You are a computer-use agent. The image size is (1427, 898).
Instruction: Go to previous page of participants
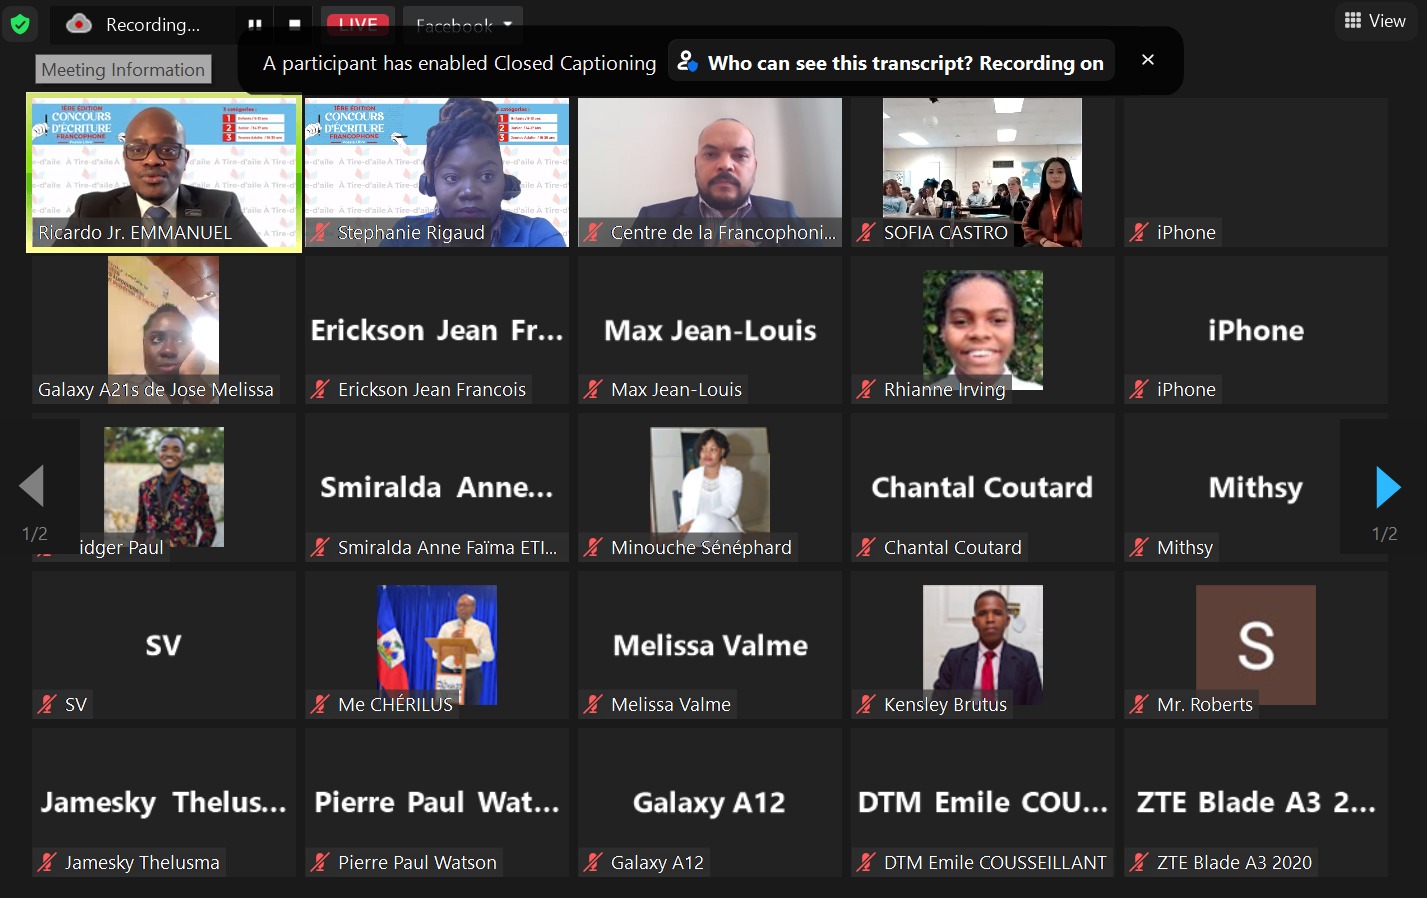point(32,487)
